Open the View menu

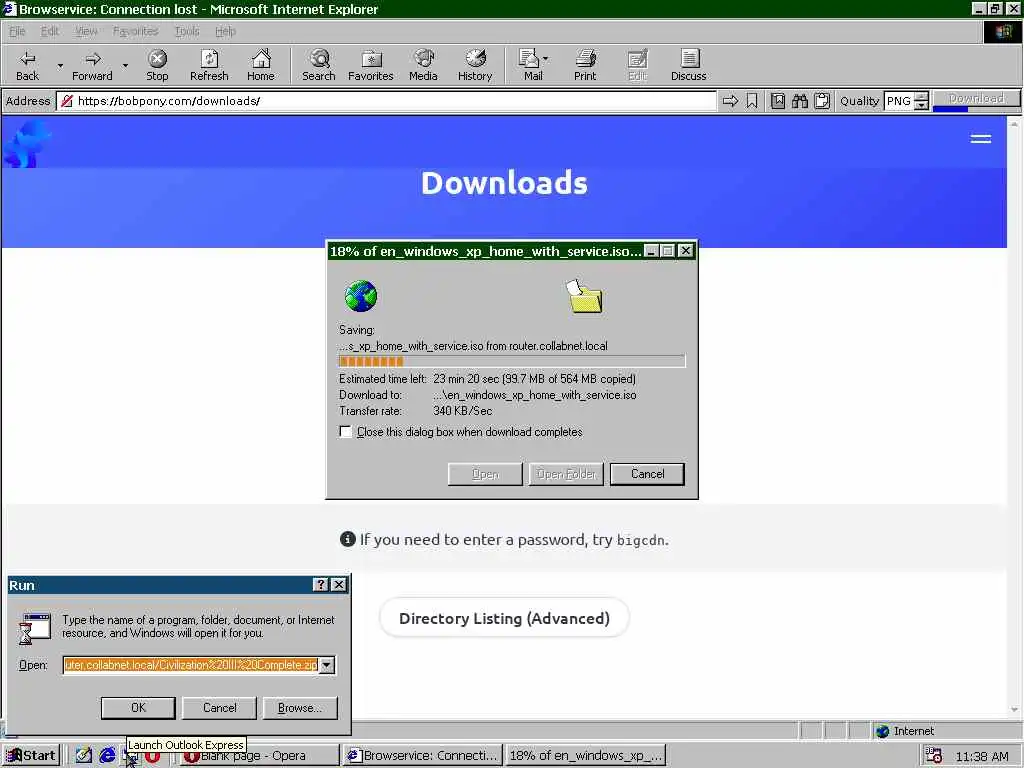click(86, 31)
